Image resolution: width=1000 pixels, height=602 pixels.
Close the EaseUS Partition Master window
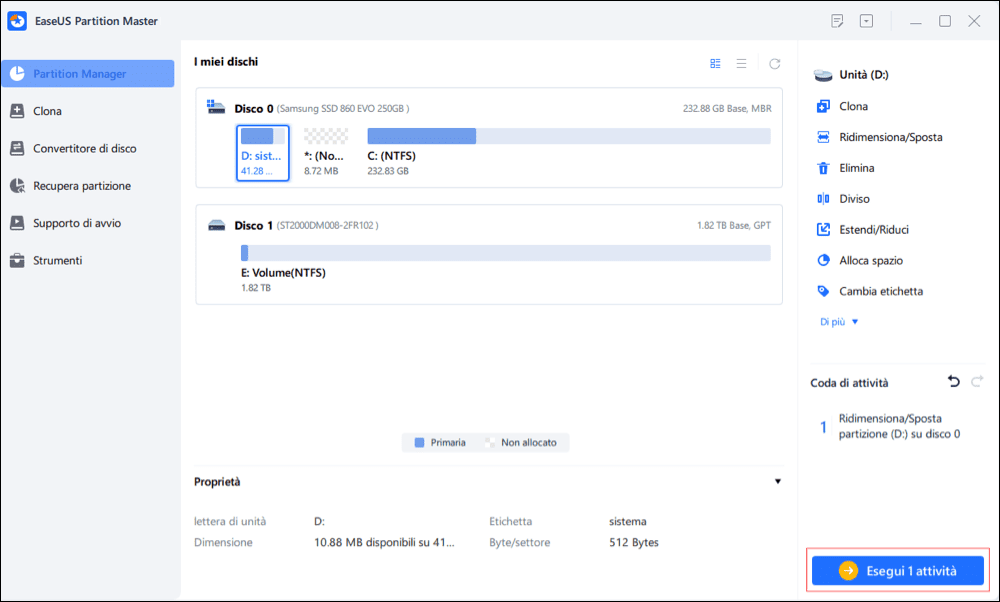[x=974, y=21]
